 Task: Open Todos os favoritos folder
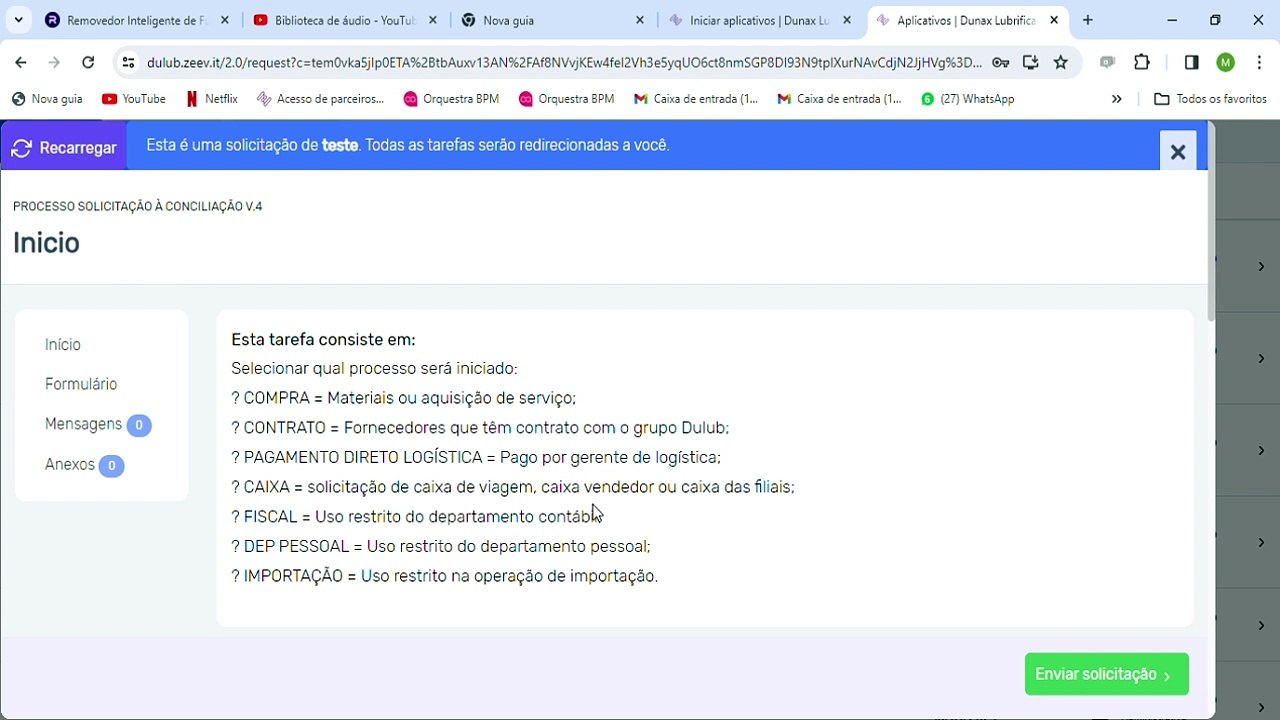tap(1210, 99)
